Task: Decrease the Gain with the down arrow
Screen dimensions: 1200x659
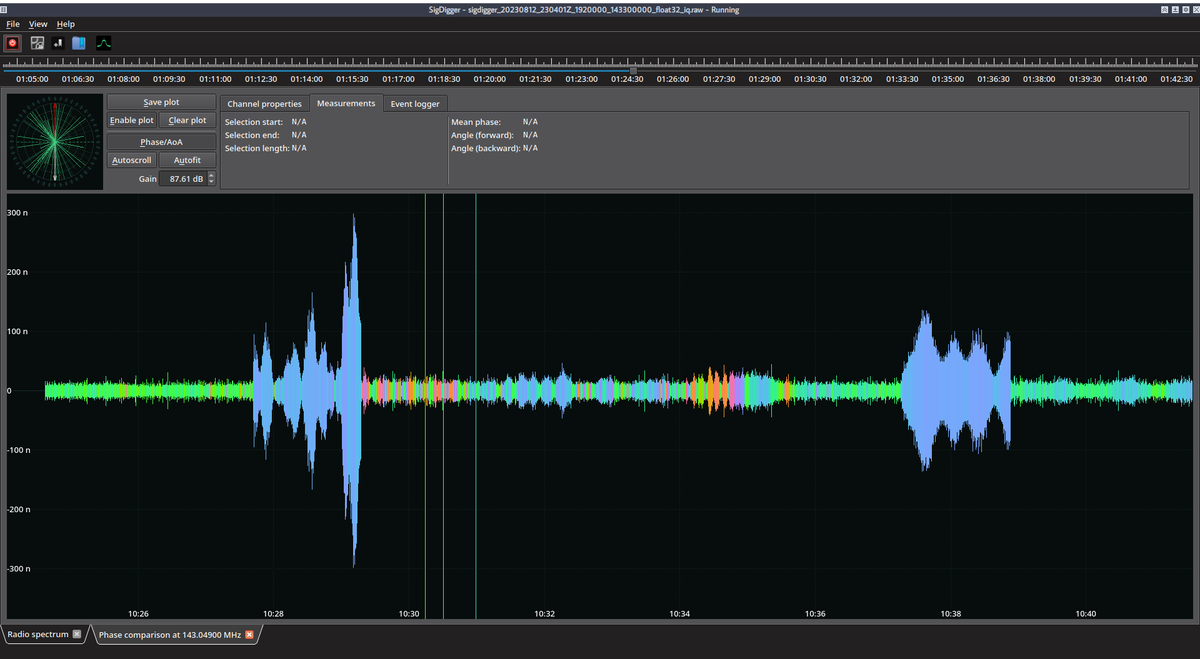Action: click(211, 182)
